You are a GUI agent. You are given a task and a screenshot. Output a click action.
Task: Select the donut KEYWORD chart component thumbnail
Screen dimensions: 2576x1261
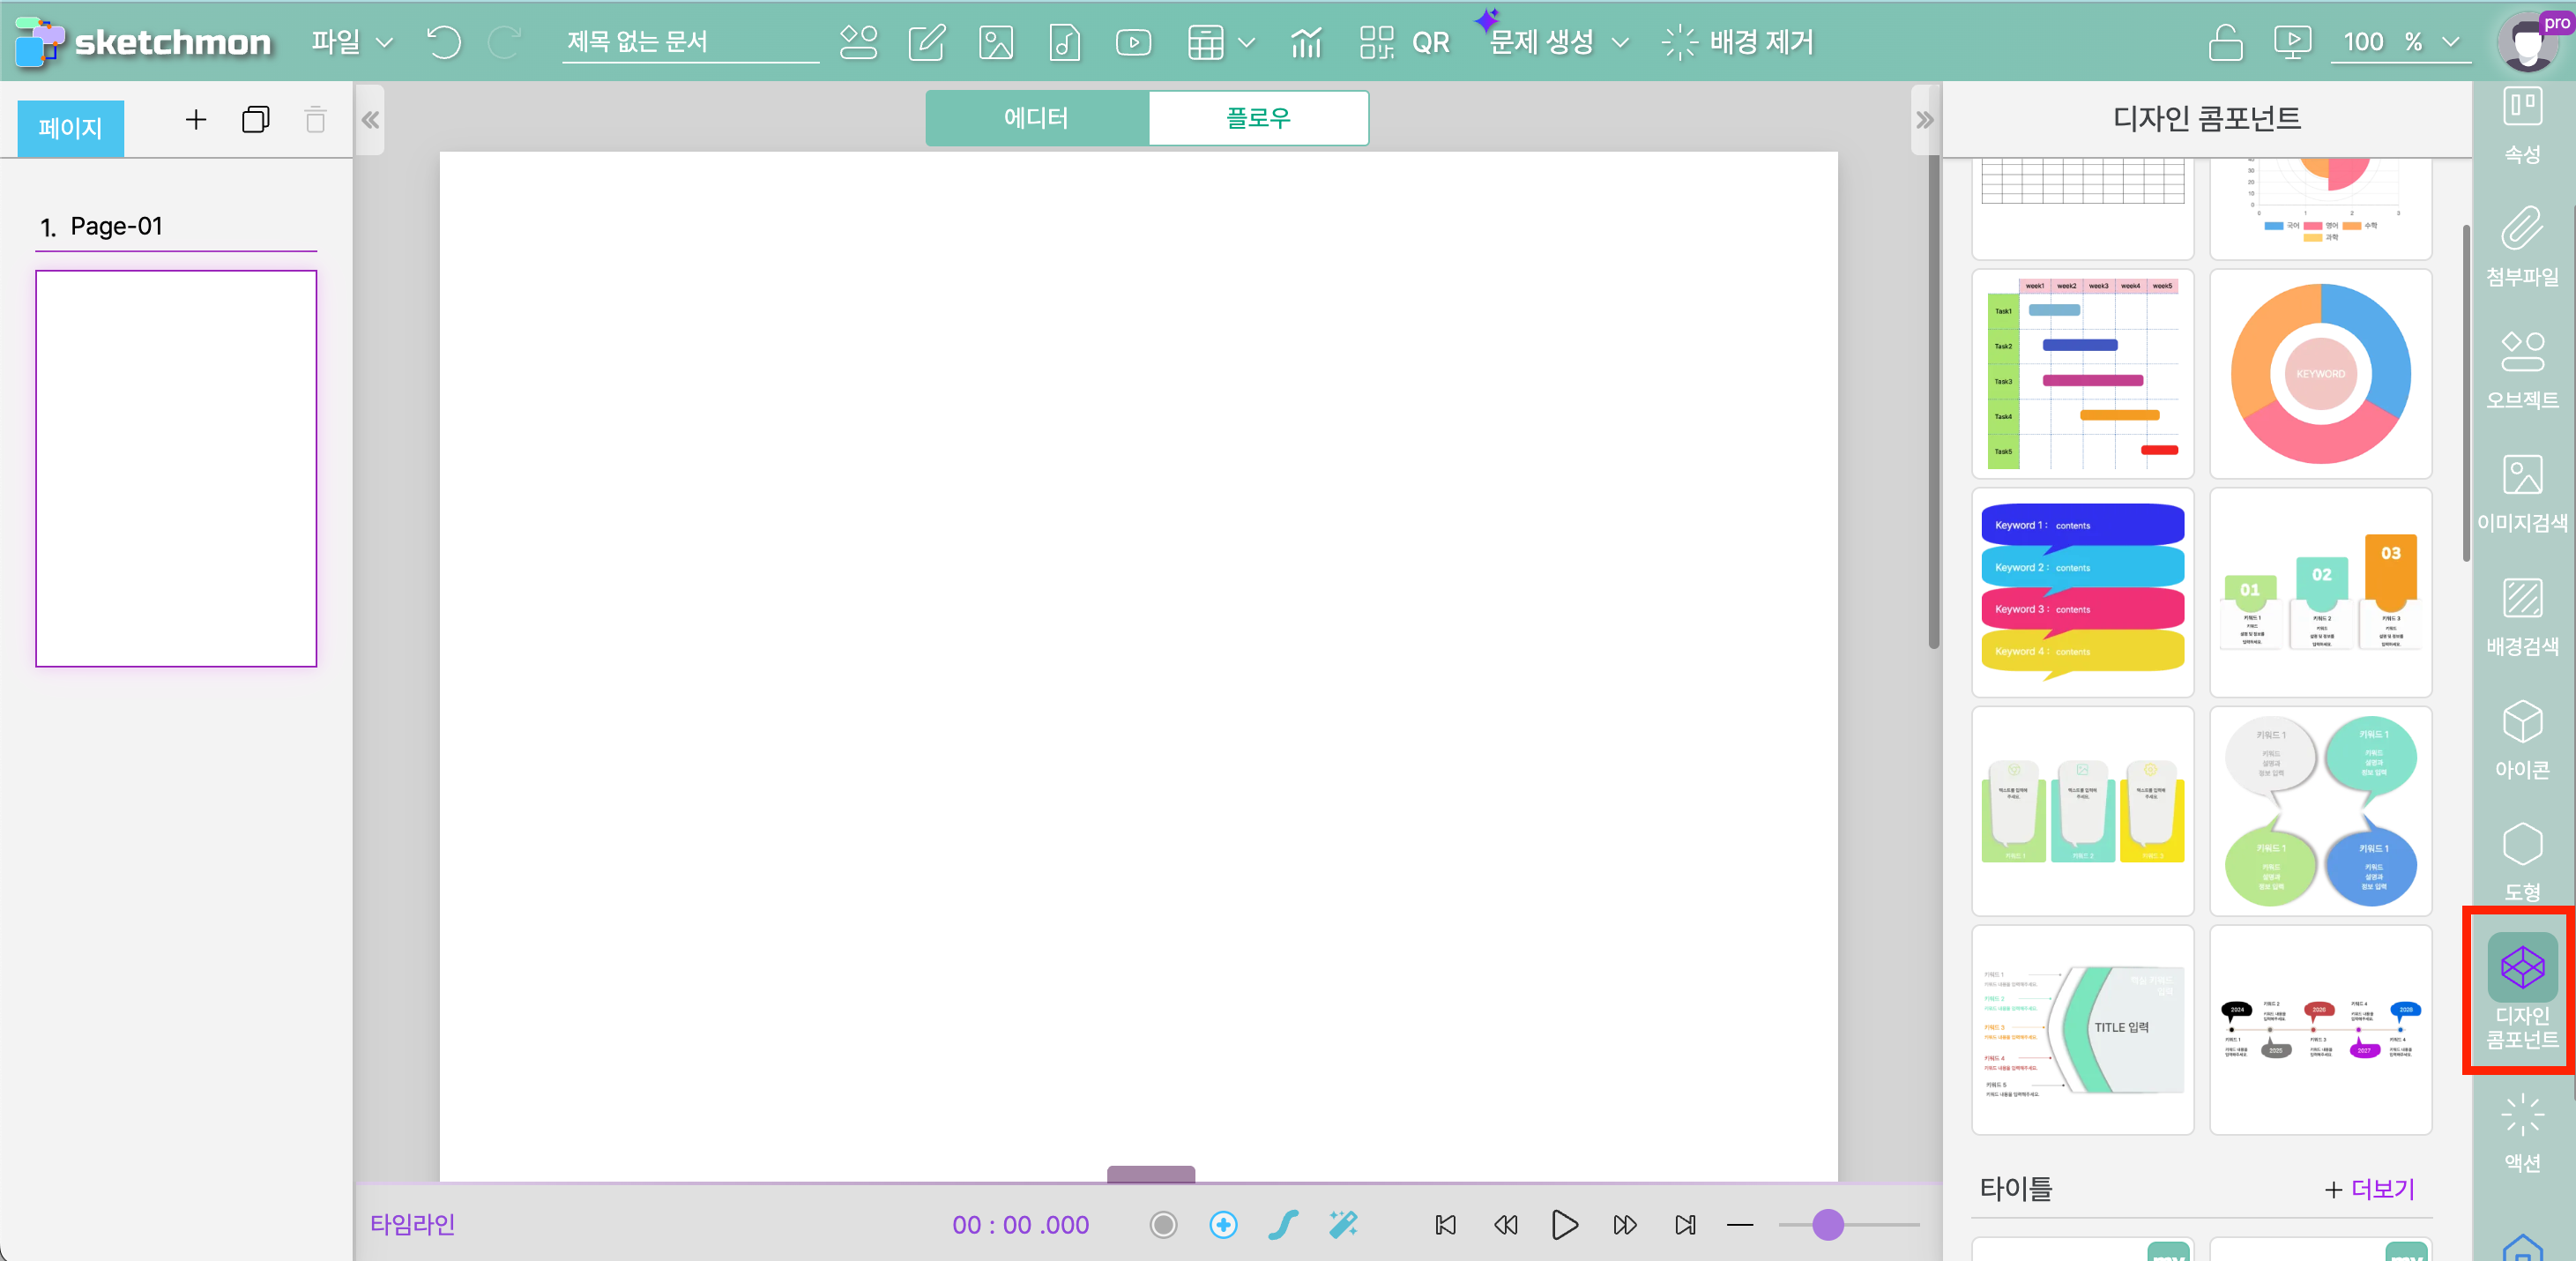pos(2320,374)
